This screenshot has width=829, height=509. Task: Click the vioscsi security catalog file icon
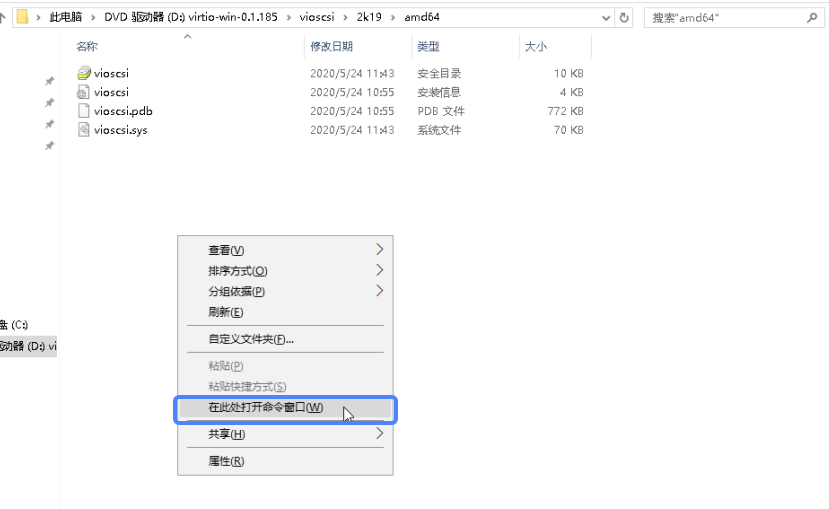pyautogui.click(x=84, y=73)
